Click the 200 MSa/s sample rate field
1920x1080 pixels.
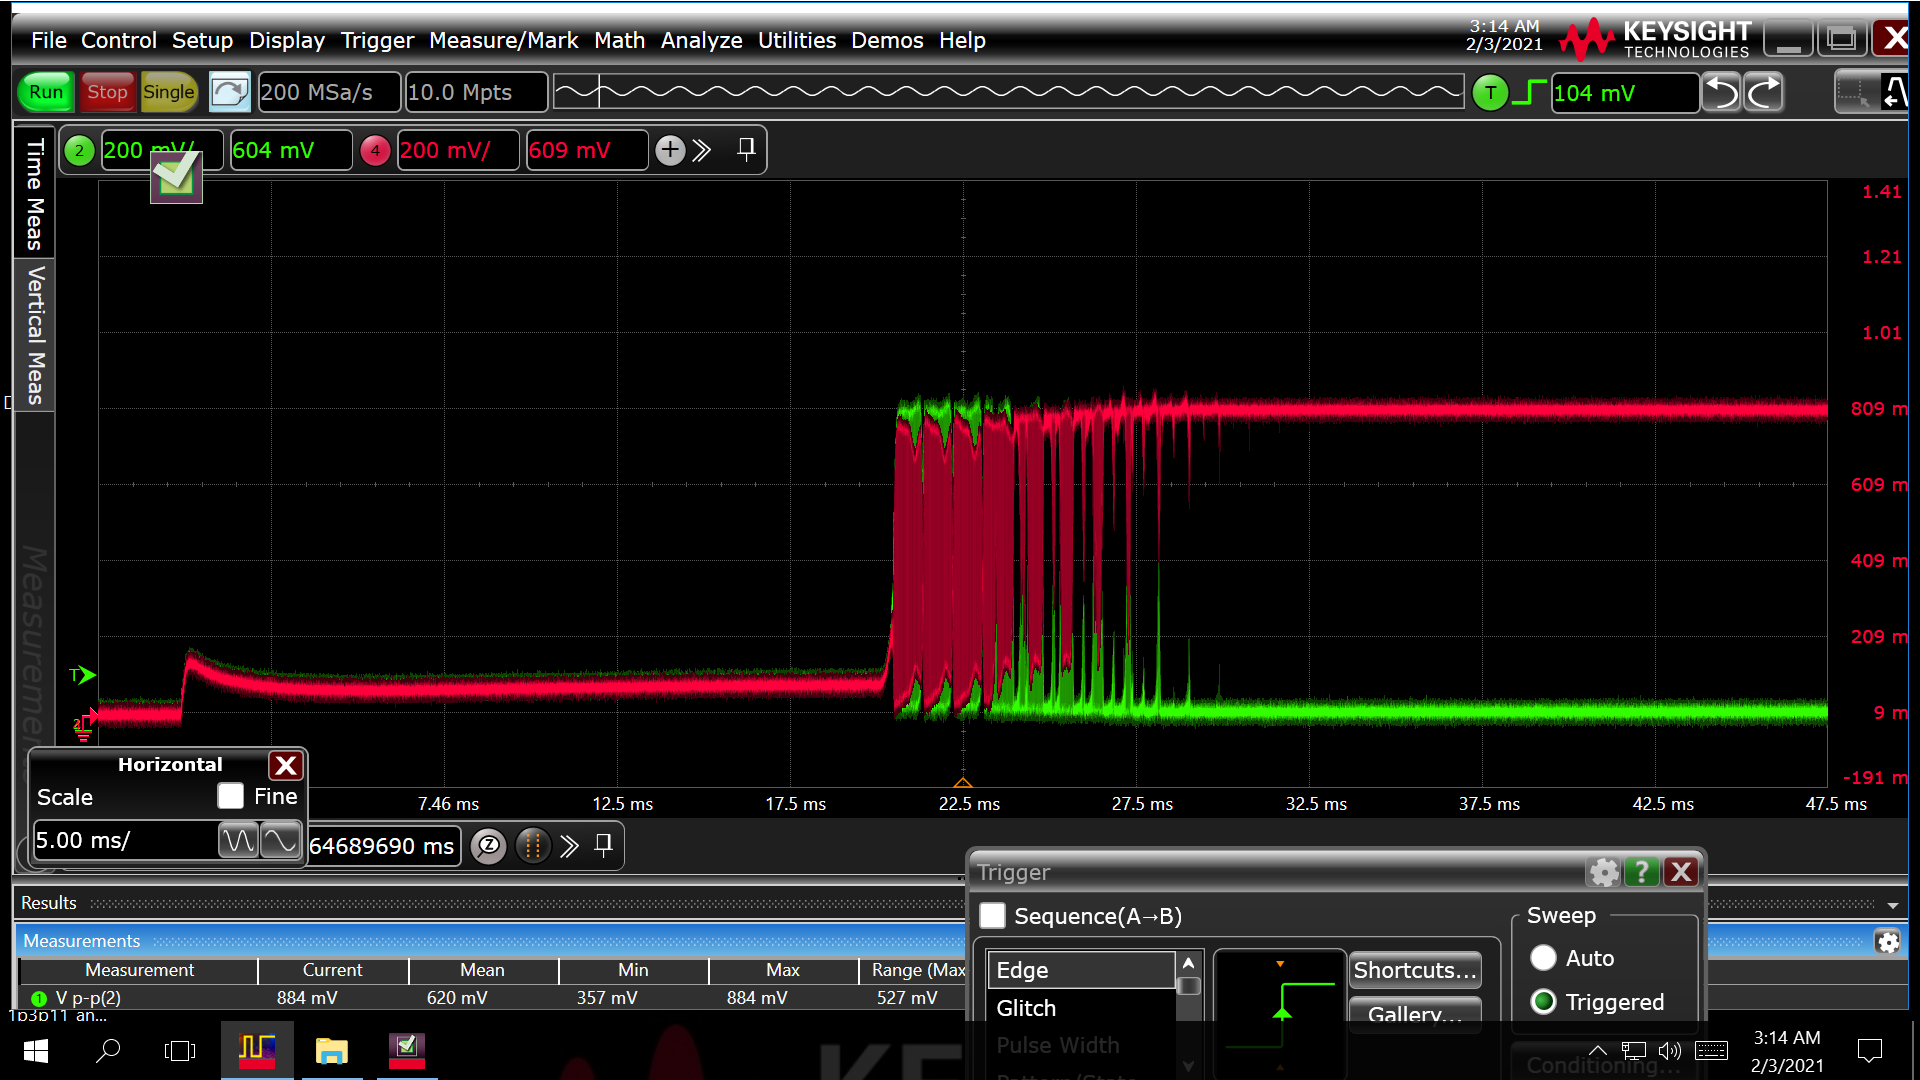tap(329, 92)
